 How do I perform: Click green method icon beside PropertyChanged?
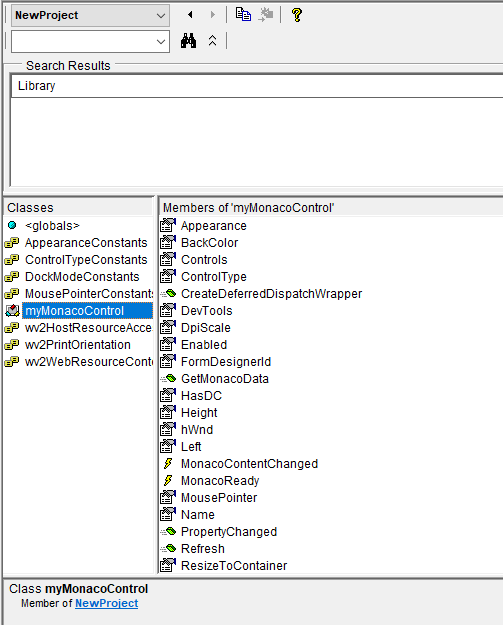click(168, 531)
